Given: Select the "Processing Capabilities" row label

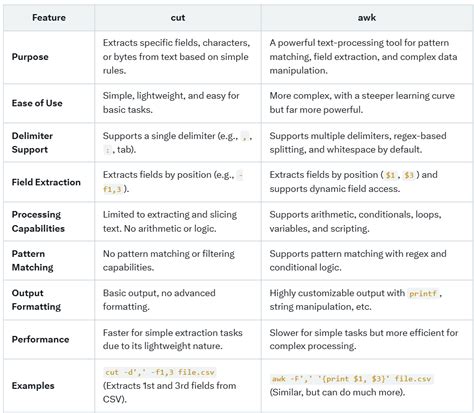Looking at the screenshot, I should 38,221.
